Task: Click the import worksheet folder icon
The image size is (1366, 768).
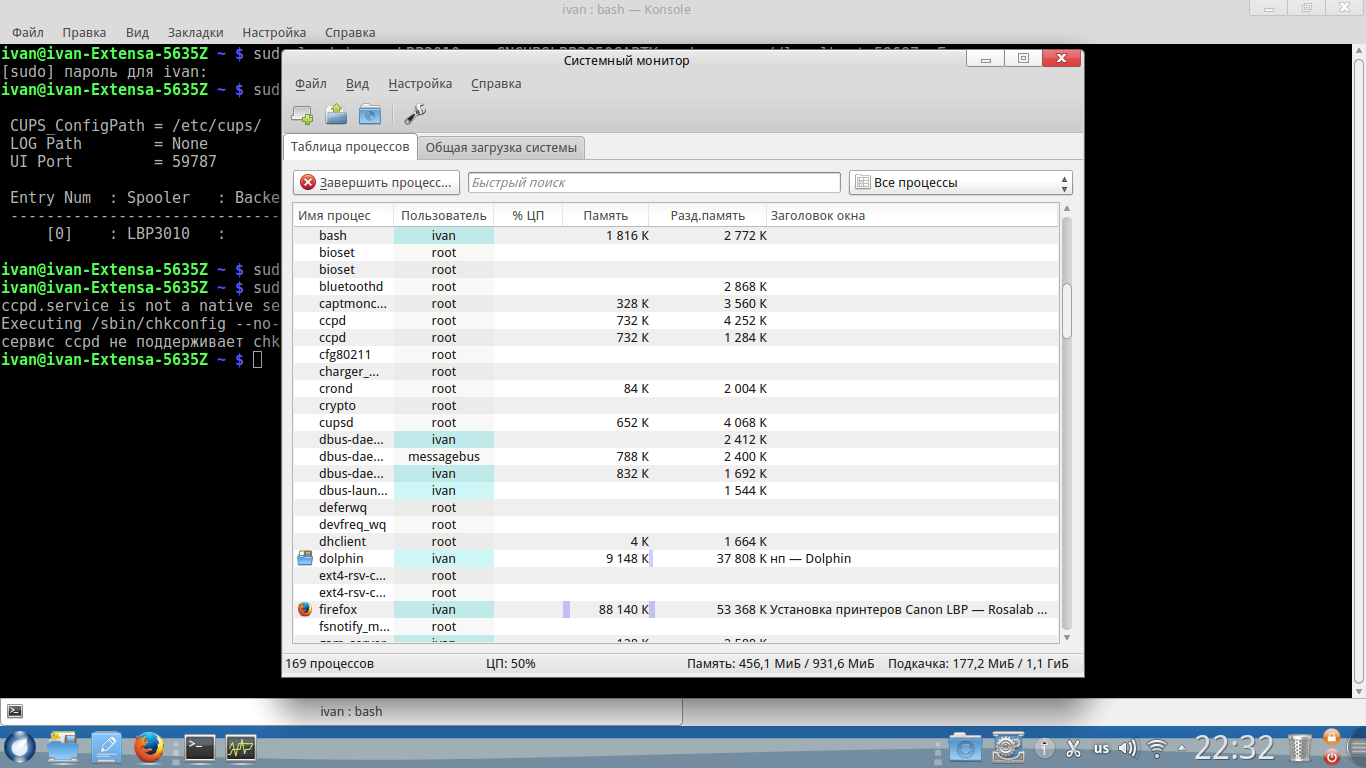Action: (336, 115)
